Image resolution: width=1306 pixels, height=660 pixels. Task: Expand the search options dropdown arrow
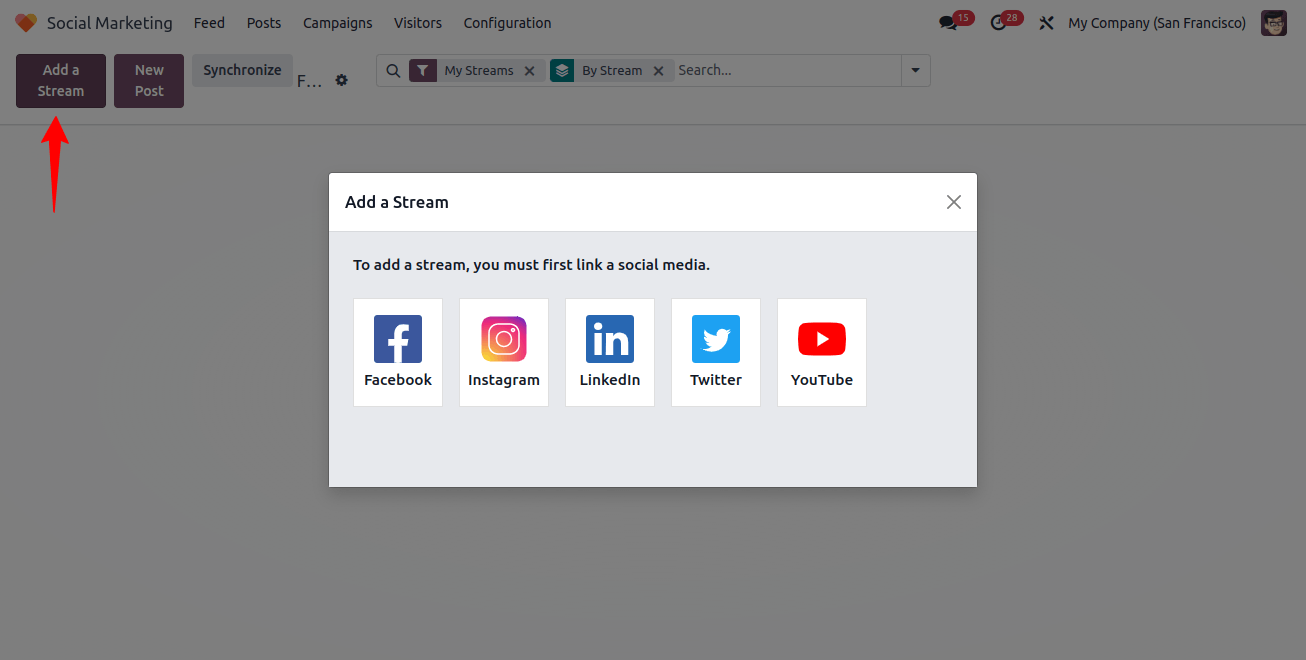tap(916, 71)
